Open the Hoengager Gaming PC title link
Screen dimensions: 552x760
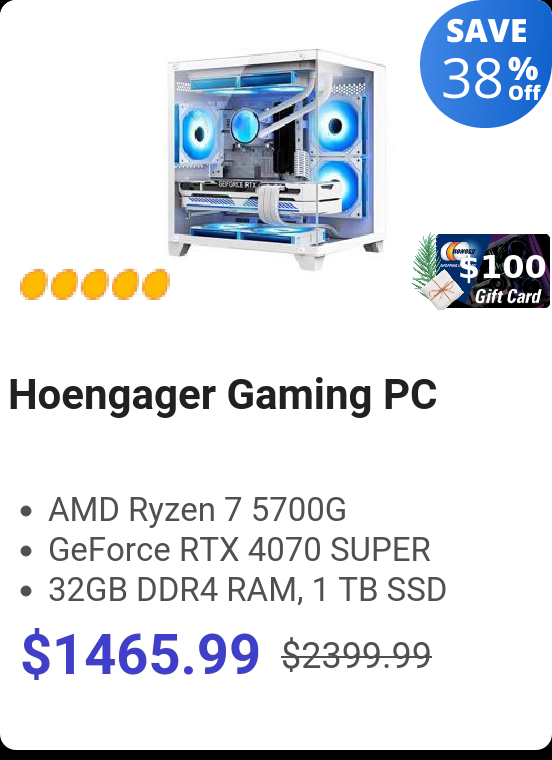coord(223,396)
